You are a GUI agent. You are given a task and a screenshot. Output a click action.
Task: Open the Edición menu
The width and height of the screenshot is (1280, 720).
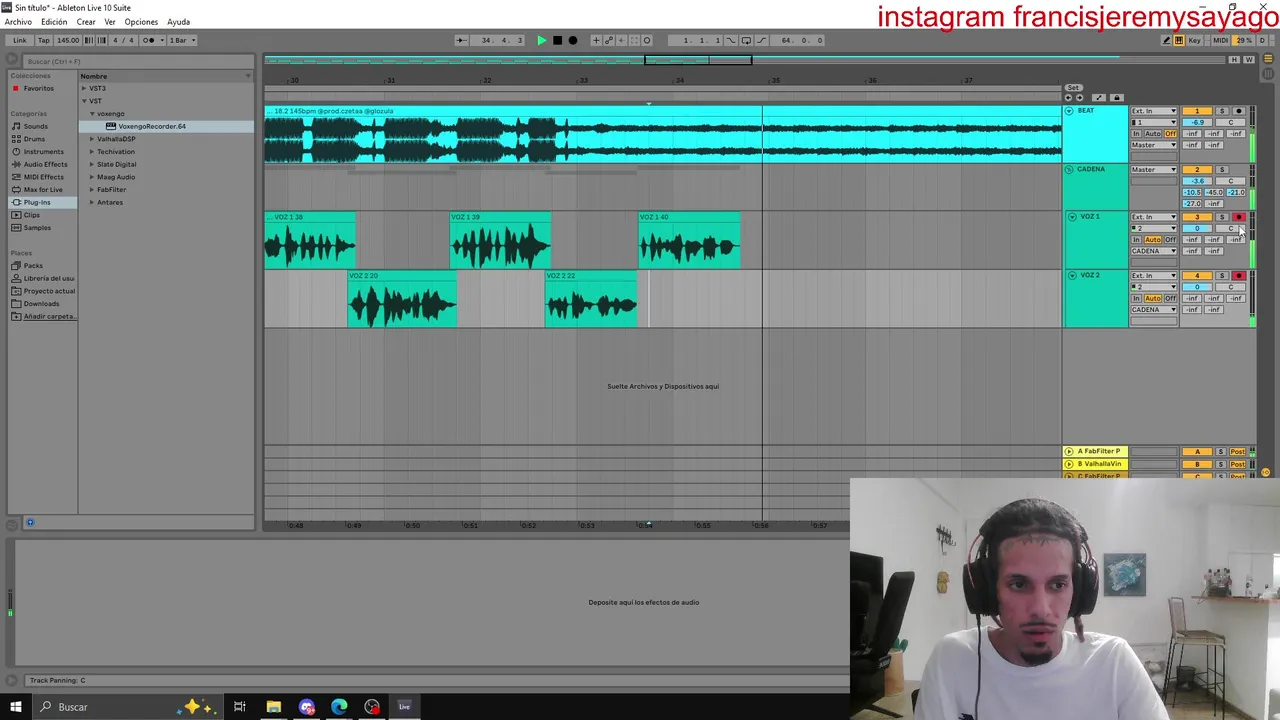(54, 22)
